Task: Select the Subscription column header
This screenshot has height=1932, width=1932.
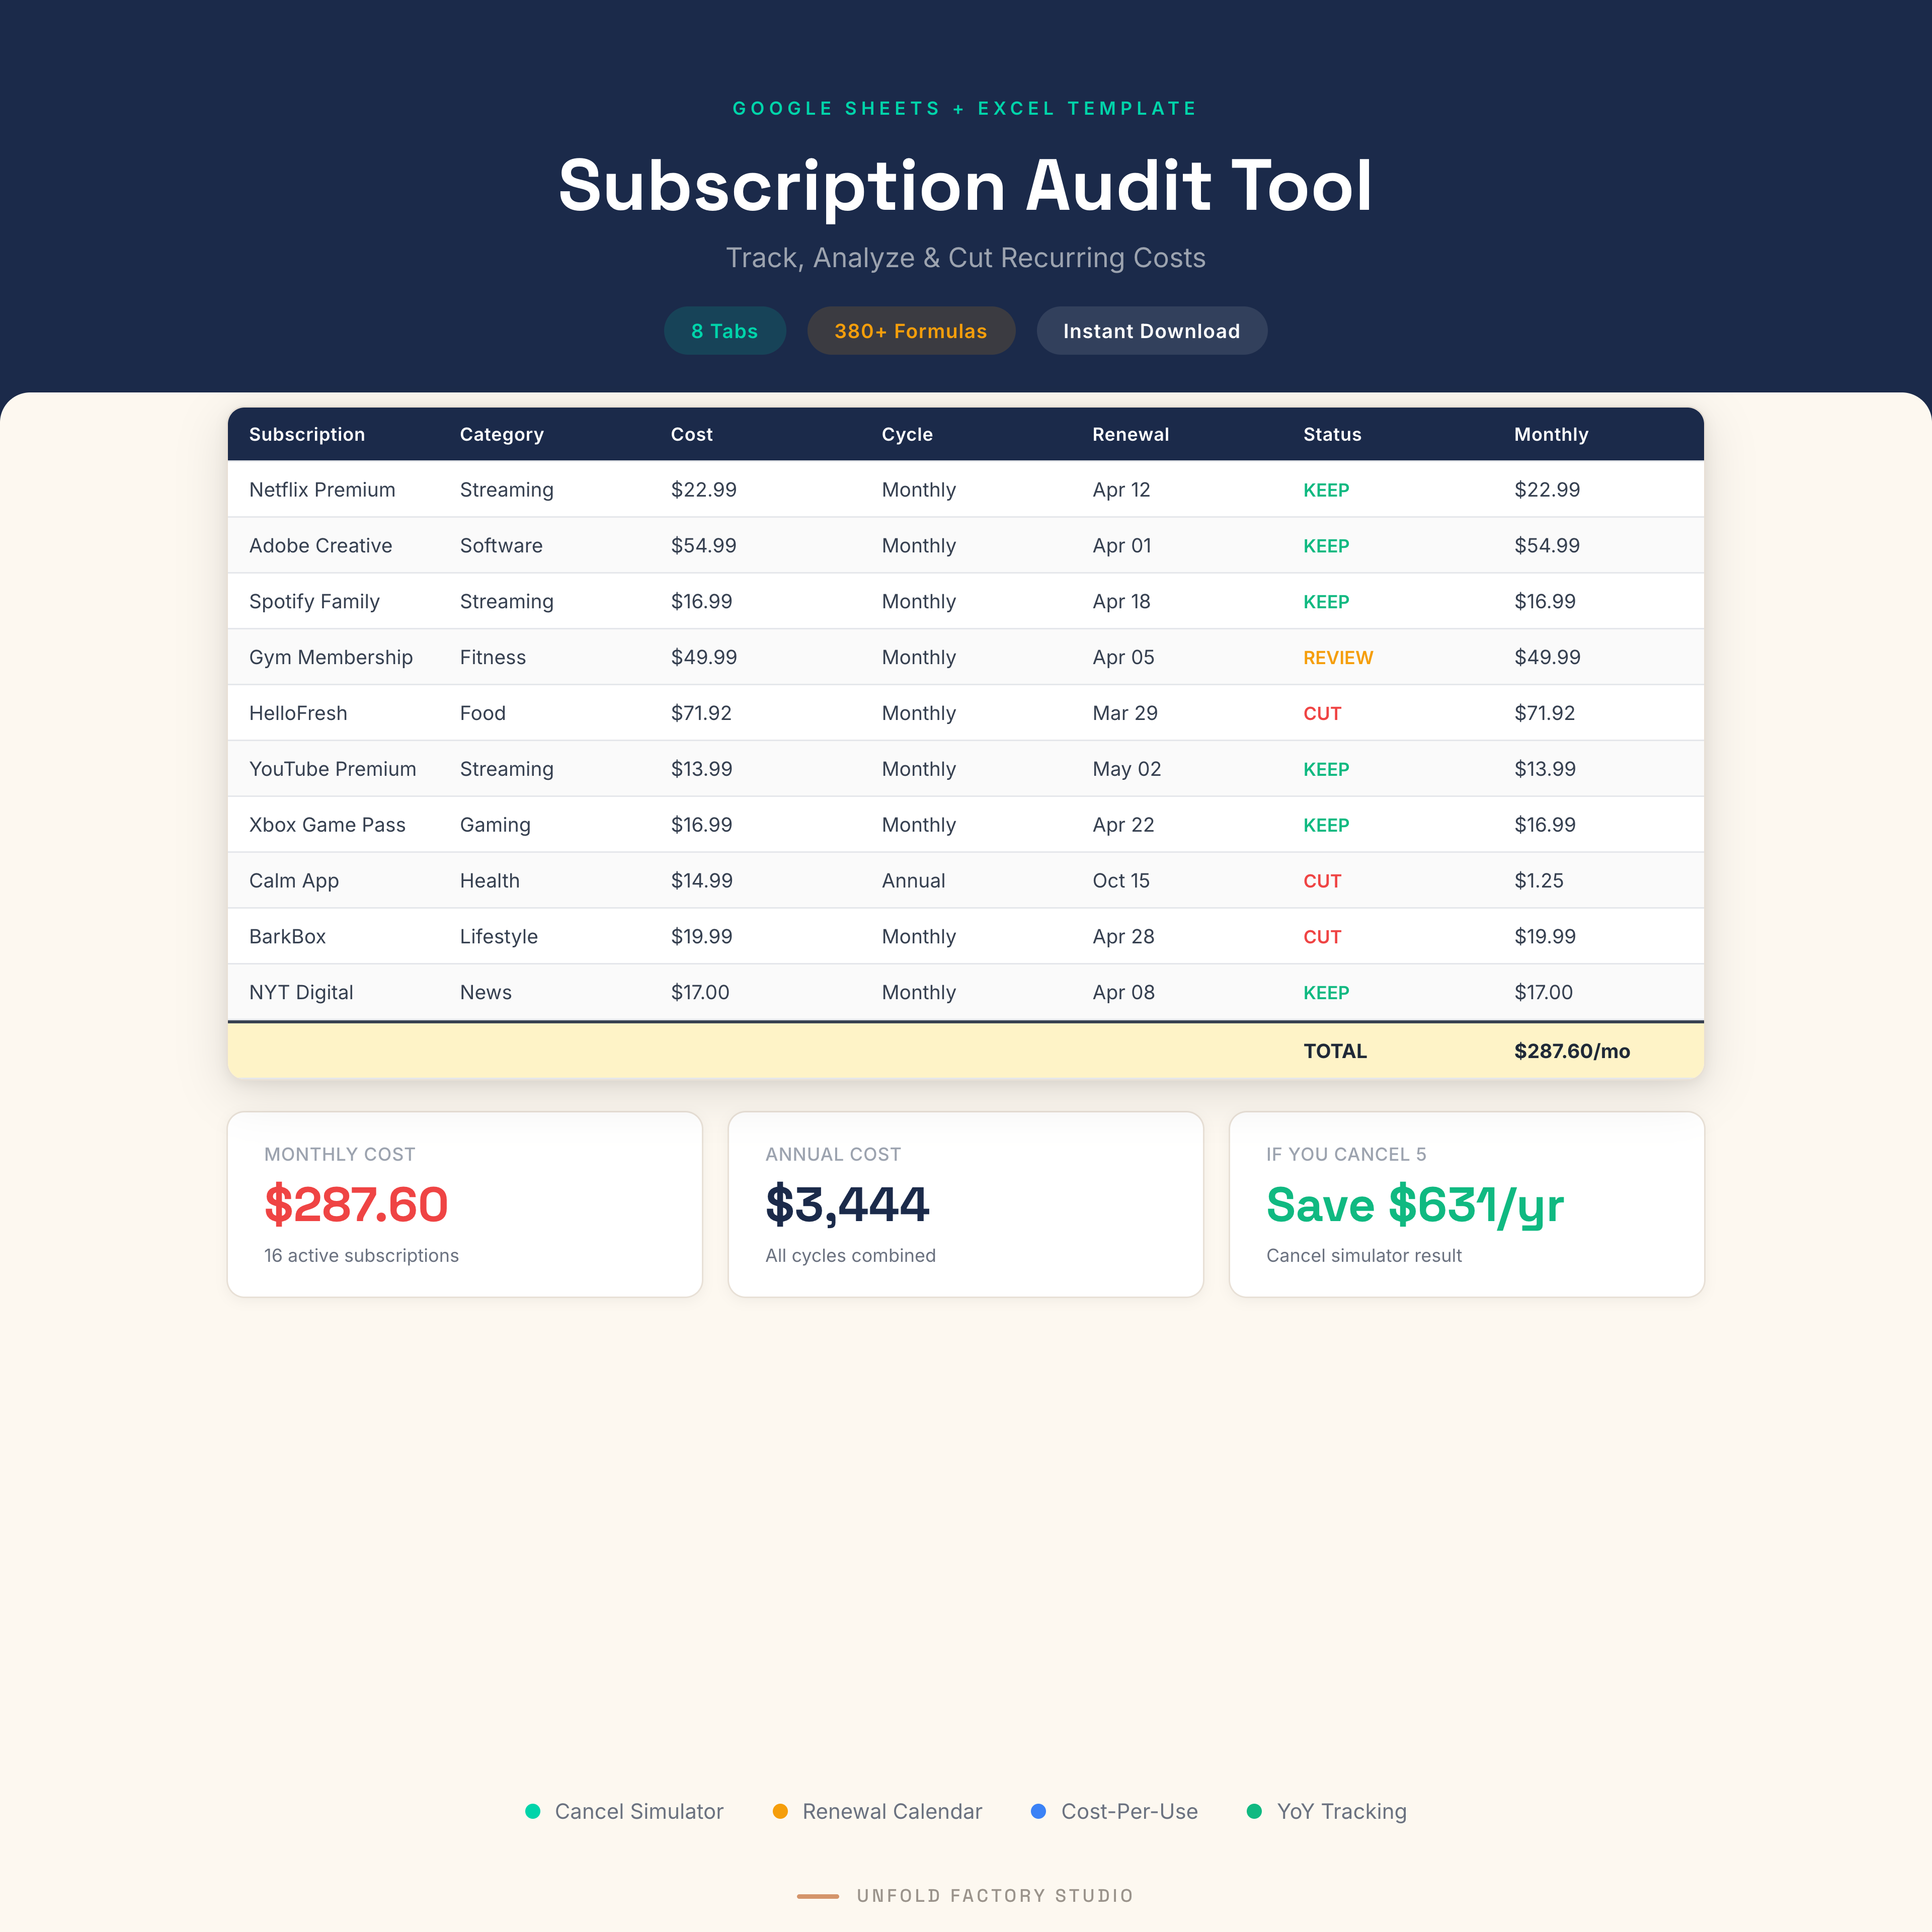Action: click(x=307, y=434)
